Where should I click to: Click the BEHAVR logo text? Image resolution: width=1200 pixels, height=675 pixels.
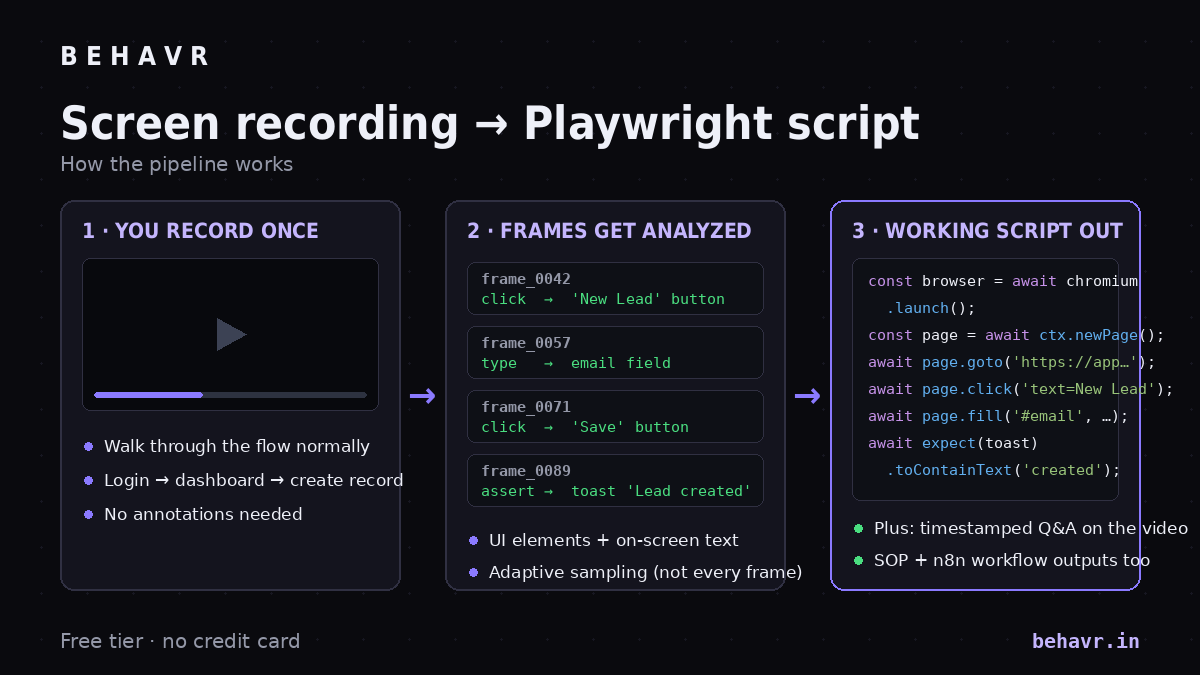(x=134, y=57)
